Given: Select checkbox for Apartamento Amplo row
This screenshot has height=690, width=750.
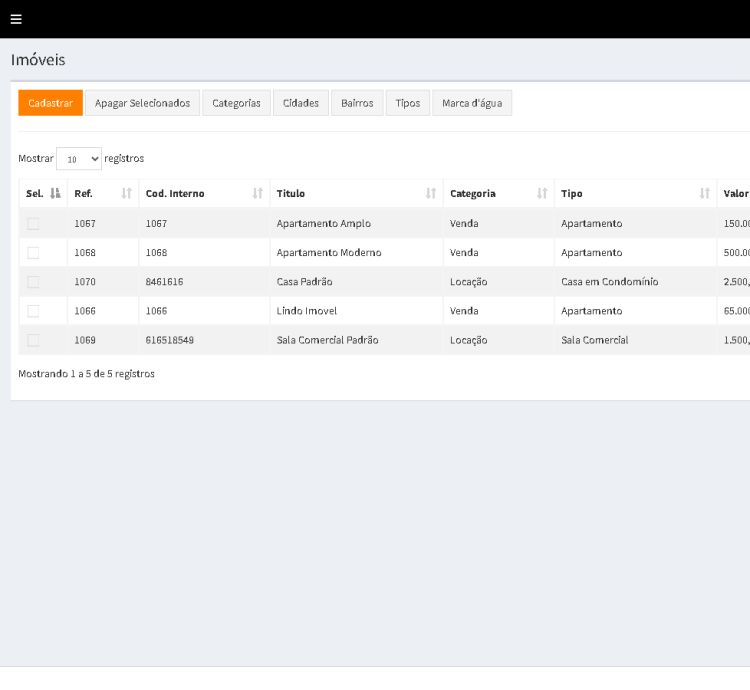Looking at the screenshot, I should tap(33, 224).
